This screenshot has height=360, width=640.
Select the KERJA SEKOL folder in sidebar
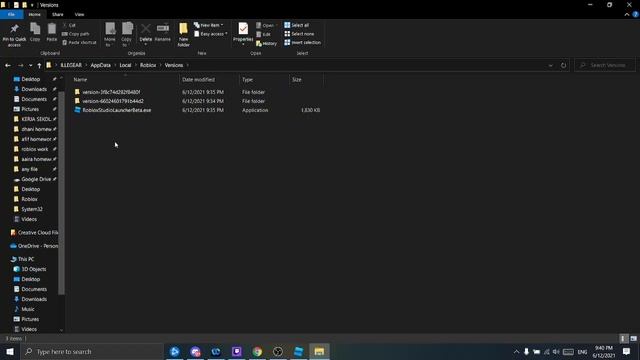coord(35,119)
